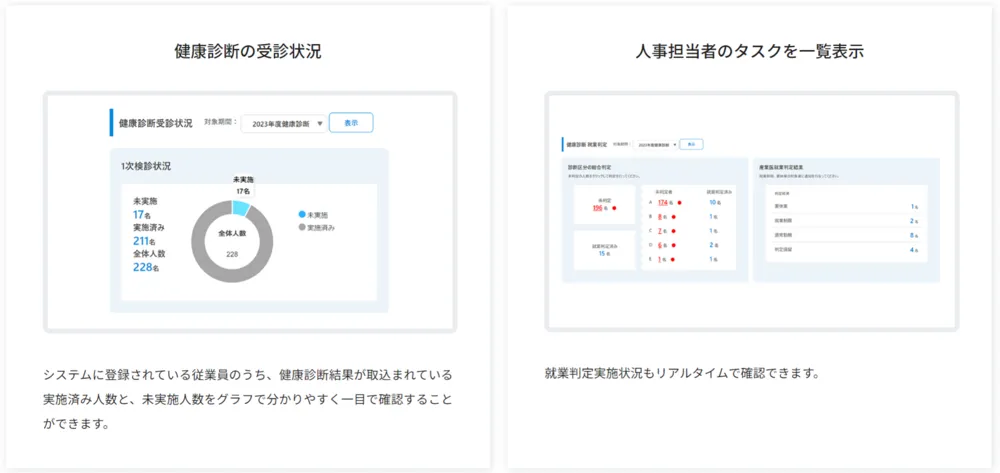The height and width of the screenshot is (473, 1000).
Task: Click the 211名 実施済み count
Action: (144, 241)
